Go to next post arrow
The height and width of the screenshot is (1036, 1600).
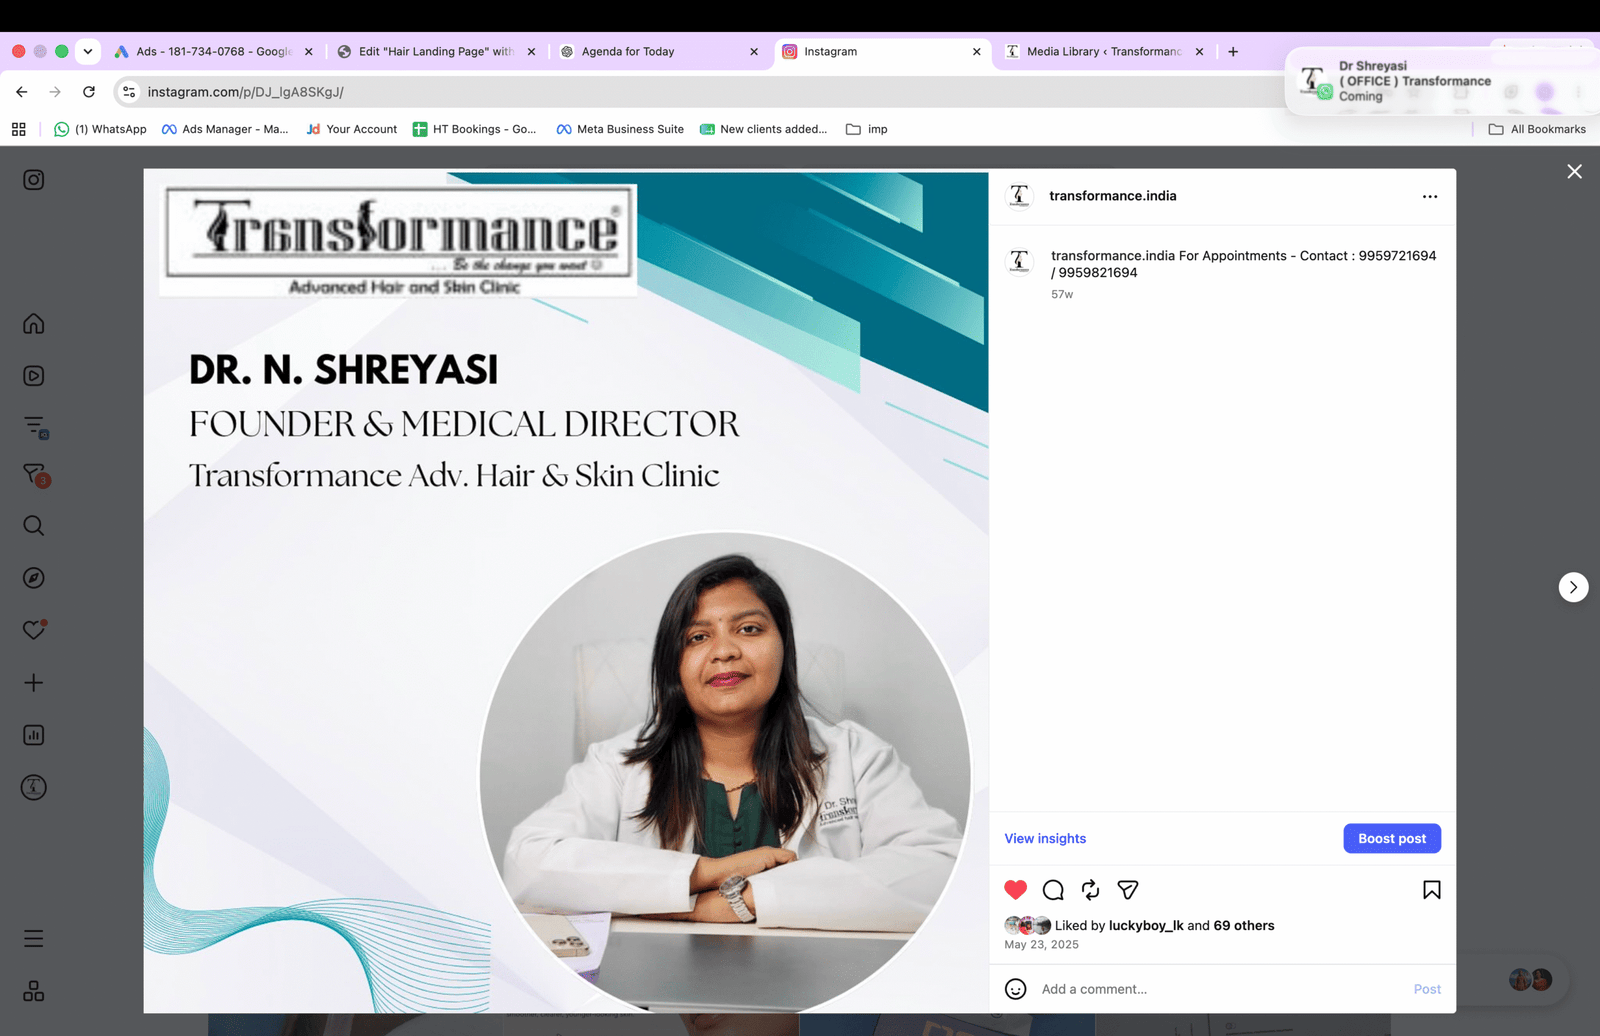click(1573, 587)
